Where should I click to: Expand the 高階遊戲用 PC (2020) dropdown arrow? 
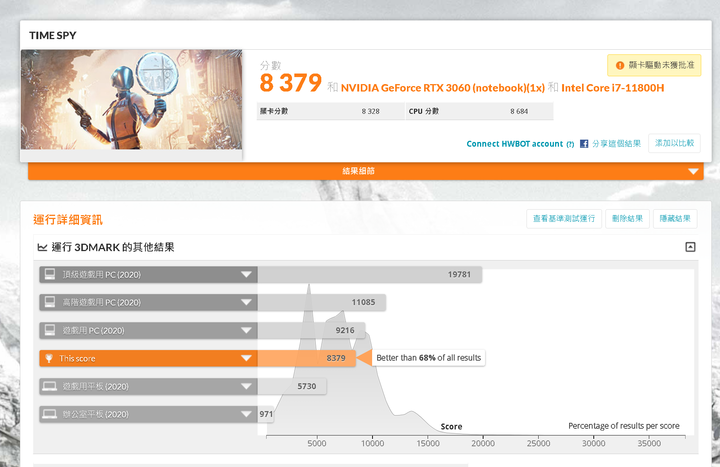pos(246,303)
